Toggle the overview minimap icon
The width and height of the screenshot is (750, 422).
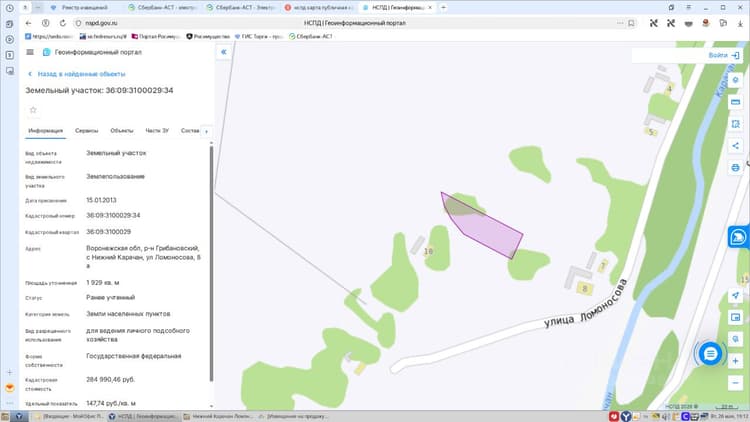[735, 317]
